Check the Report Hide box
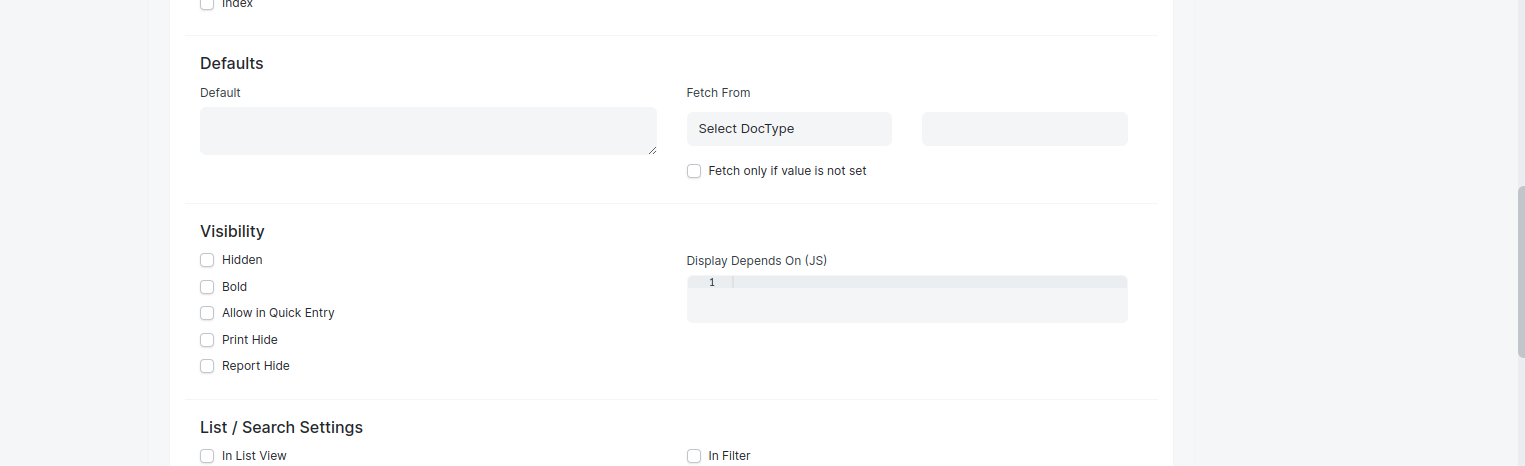 click(x=207, y=366)
